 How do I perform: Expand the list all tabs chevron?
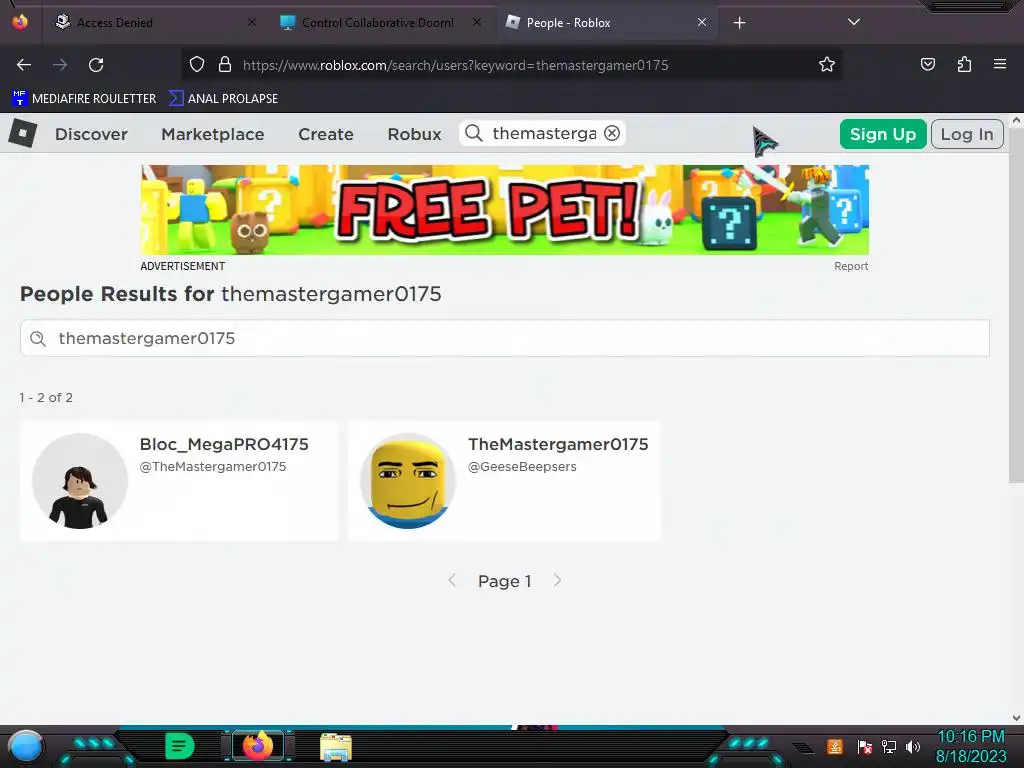[x=854, y=22]
